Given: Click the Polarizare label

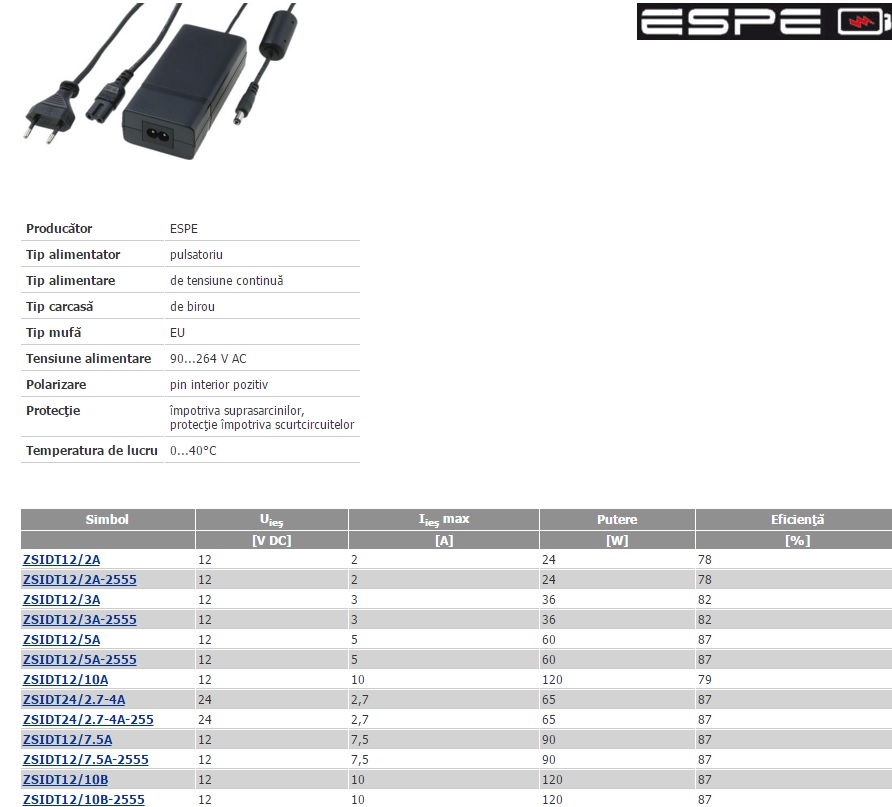Looking at the screenshot, I should pos(56,384).
